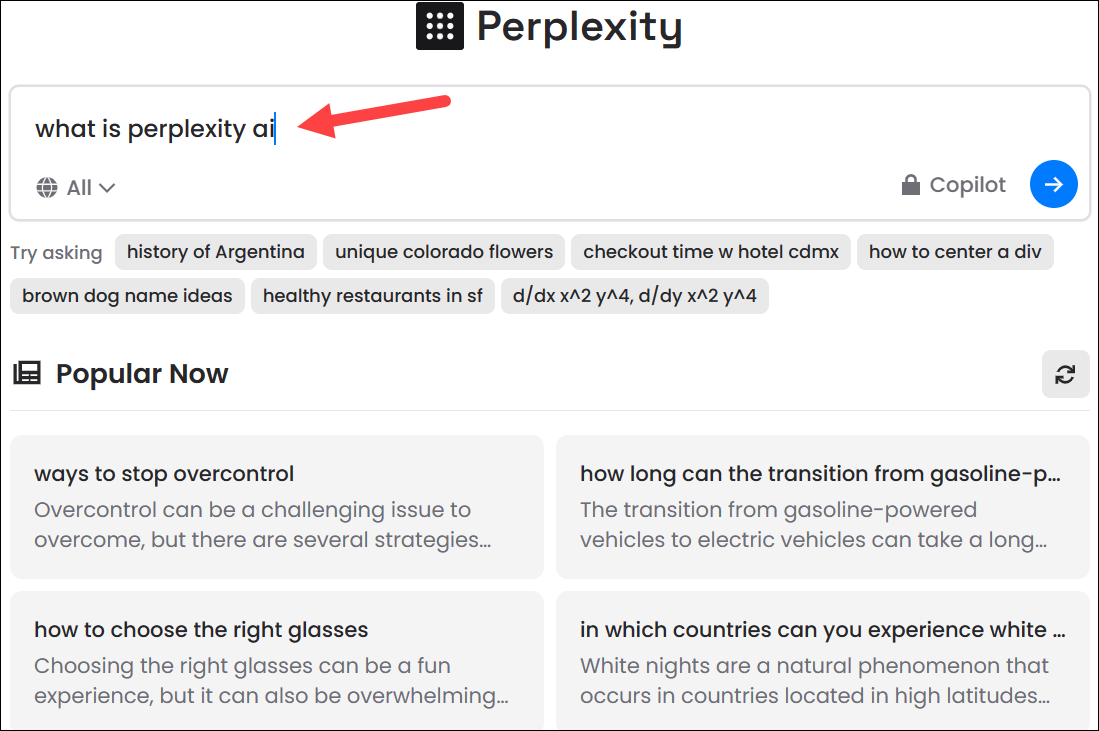The height and width of the screenshot is (731, 1099).
Task: Ask the "history of Argentina" suggestion
Action: click(x=215, y=251)
